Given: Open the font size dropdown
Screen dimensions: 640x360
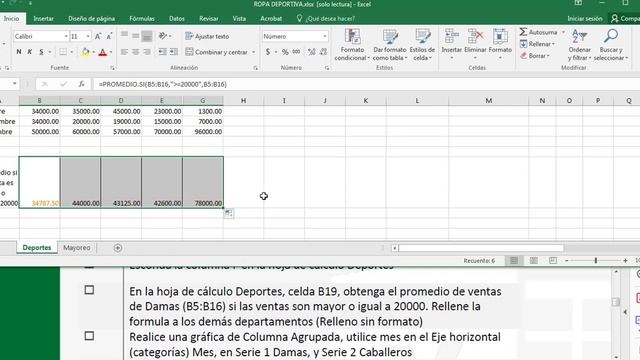Looking at the screenshot, I should 88,36.
